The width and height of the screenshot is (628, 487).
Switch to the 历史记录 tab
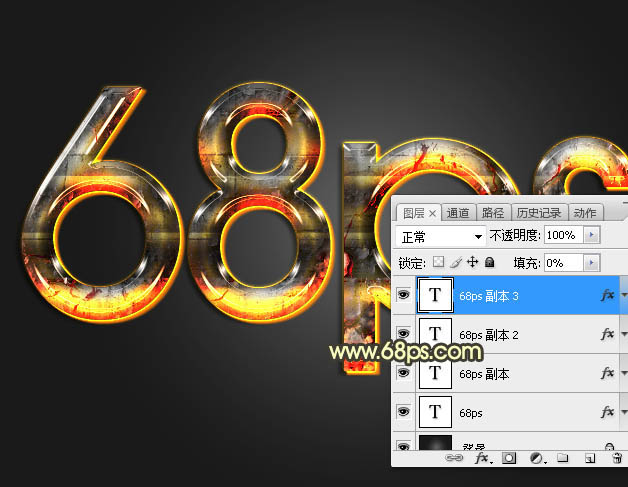[x=539, y=213]
